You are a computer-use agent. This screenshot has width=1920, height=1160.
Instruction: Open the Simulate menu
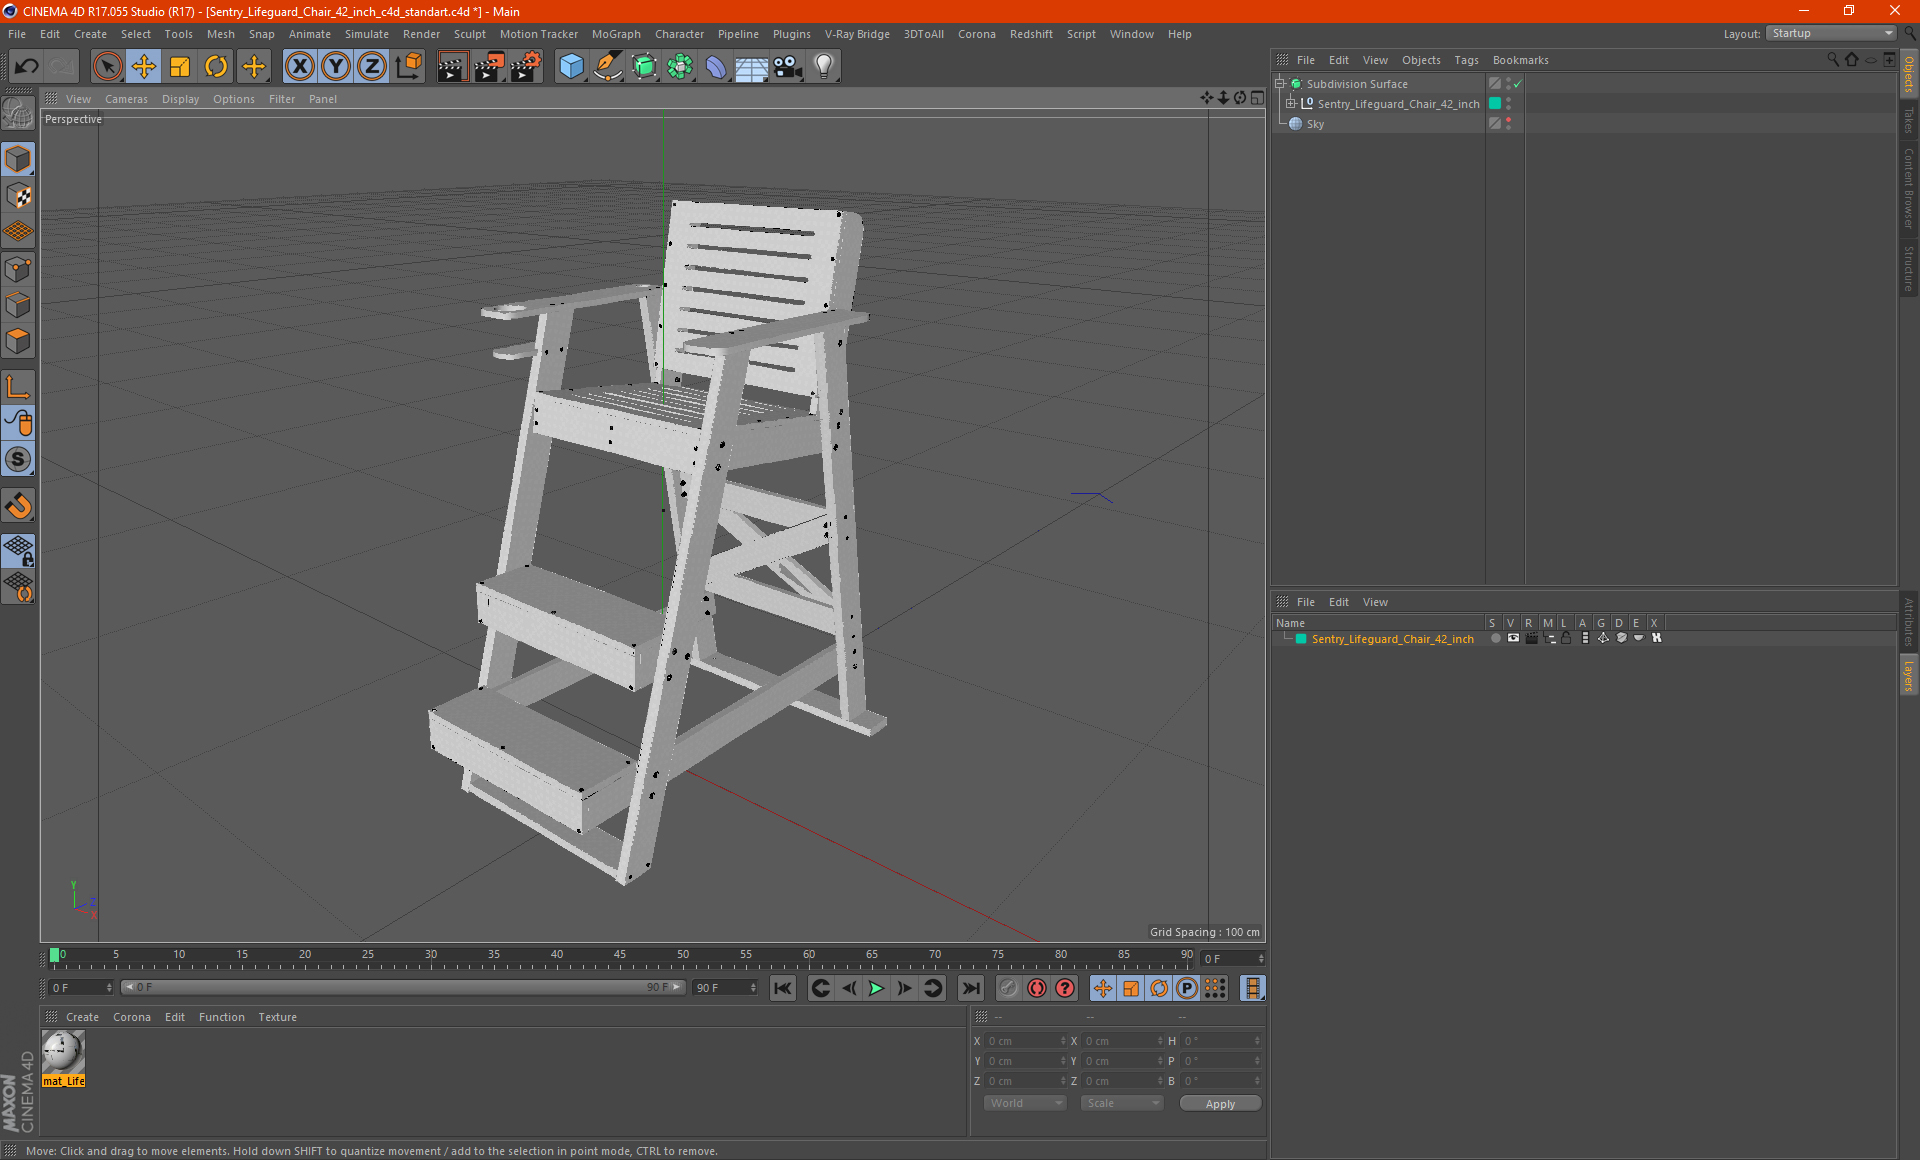coord(367,34)
